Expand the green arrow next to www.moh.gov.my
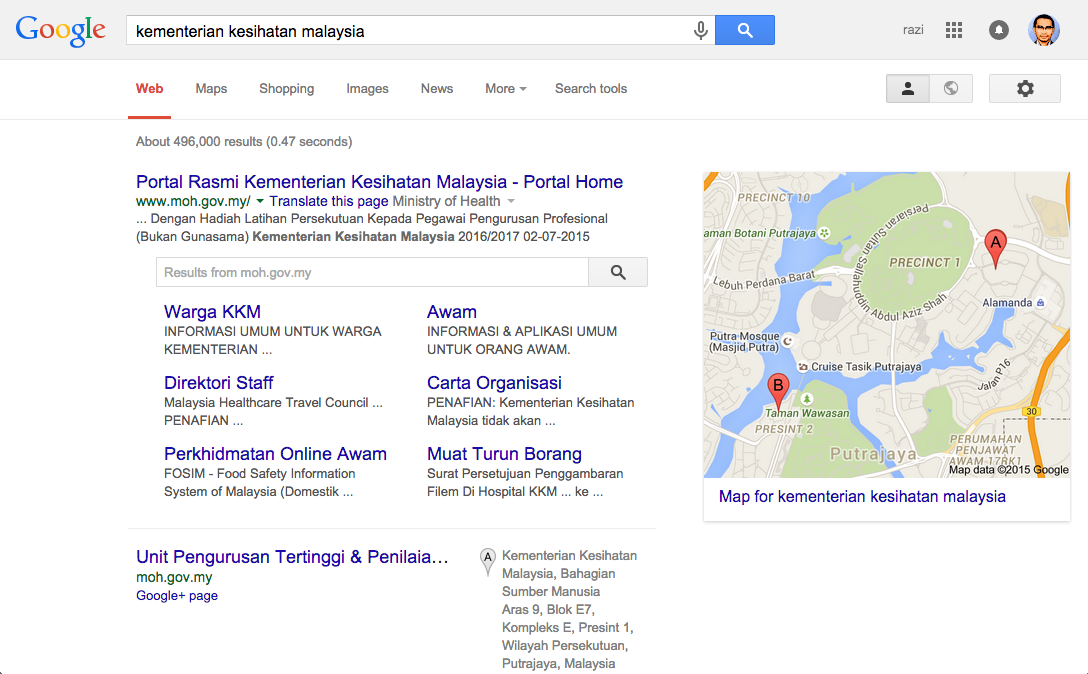The image size is (1088, 674). click(x=260, y=201)
